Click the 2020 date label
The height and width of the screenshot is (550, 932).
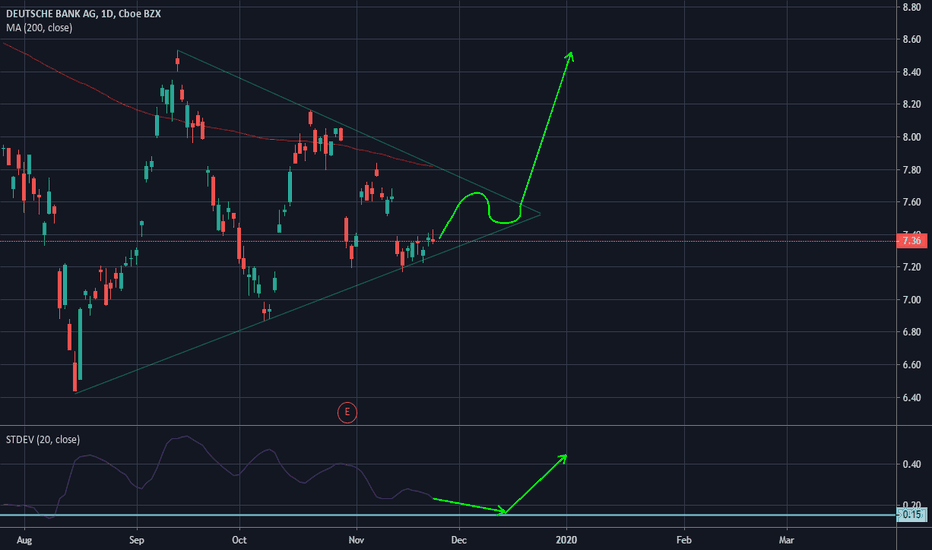[566, 540]
